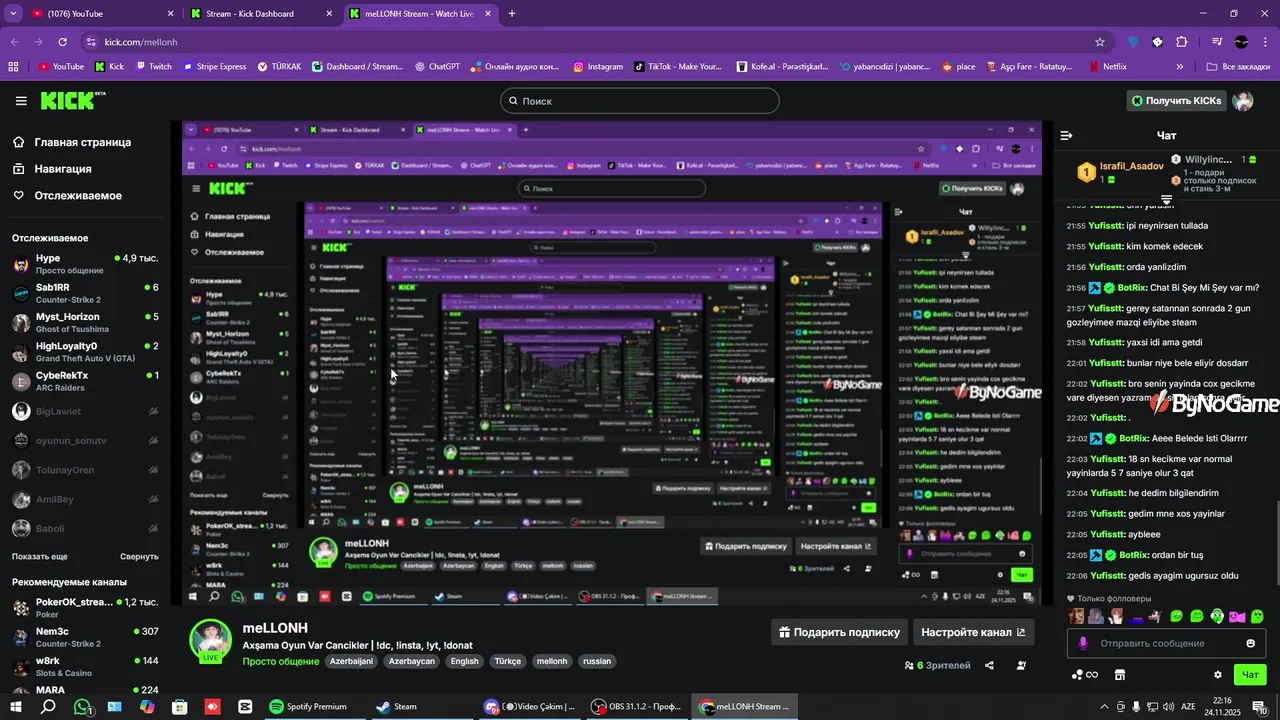Click the meLLONH streamer LIVE avatar
The image size is (1280, 720).
coord(211,641)
